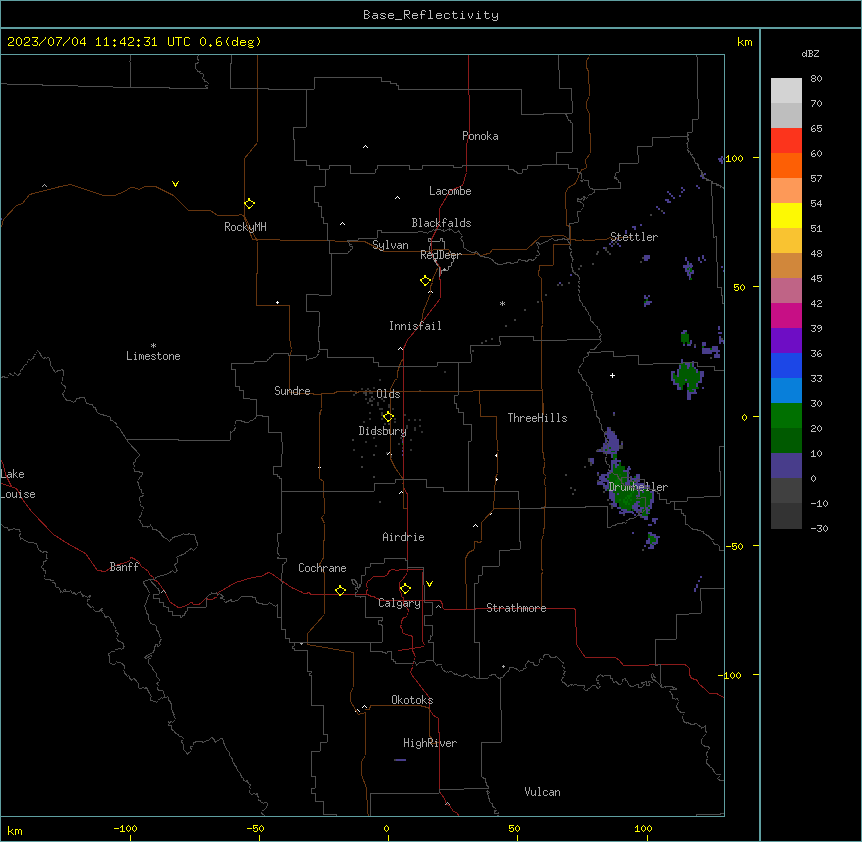Image resolution: width=862 pixels, height=842 pixels.
Task: Click the asterisk marker east of Innisfail
Action: [502, 303]
